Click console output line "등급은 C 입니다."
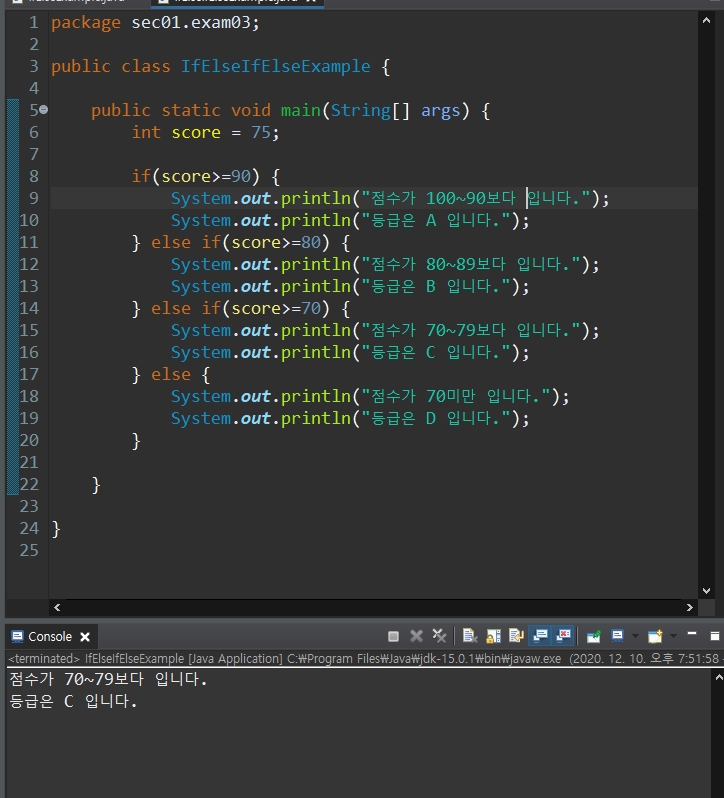The height and width of the screenshot is (798, 724). (73, 701)
